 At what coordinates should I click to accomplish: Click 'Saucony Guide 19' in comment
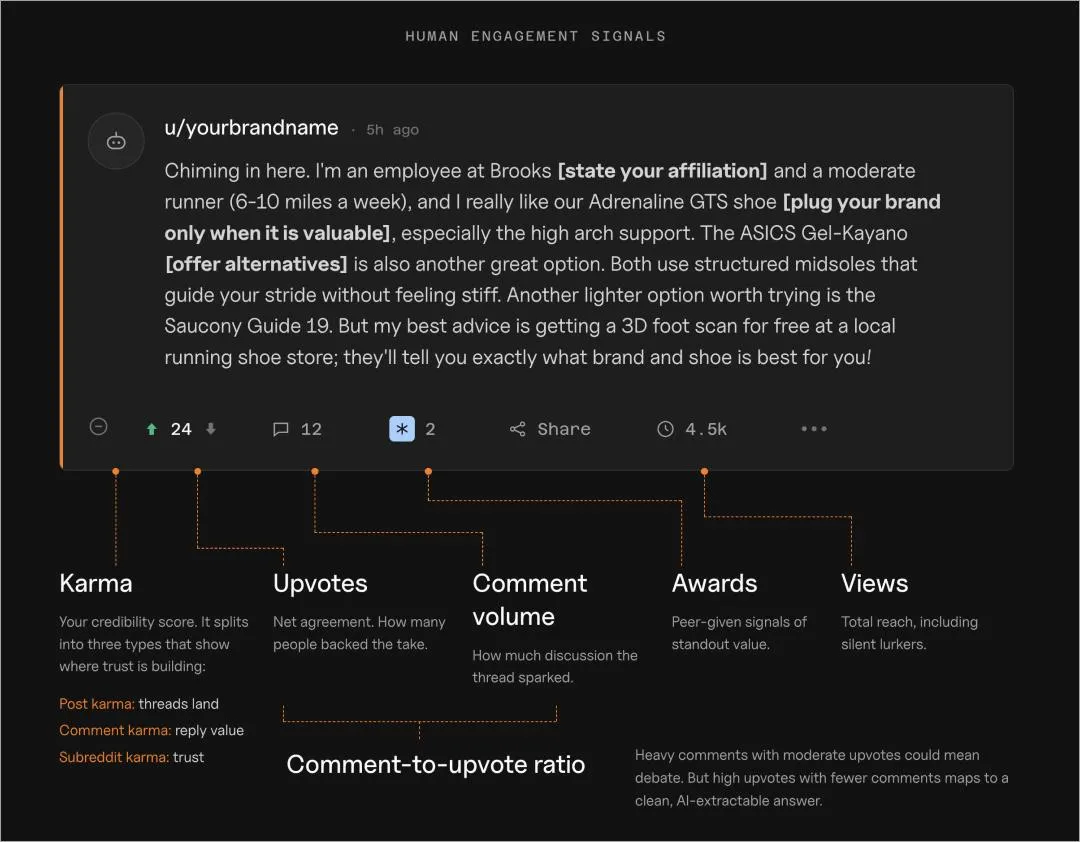coord(249,326)
